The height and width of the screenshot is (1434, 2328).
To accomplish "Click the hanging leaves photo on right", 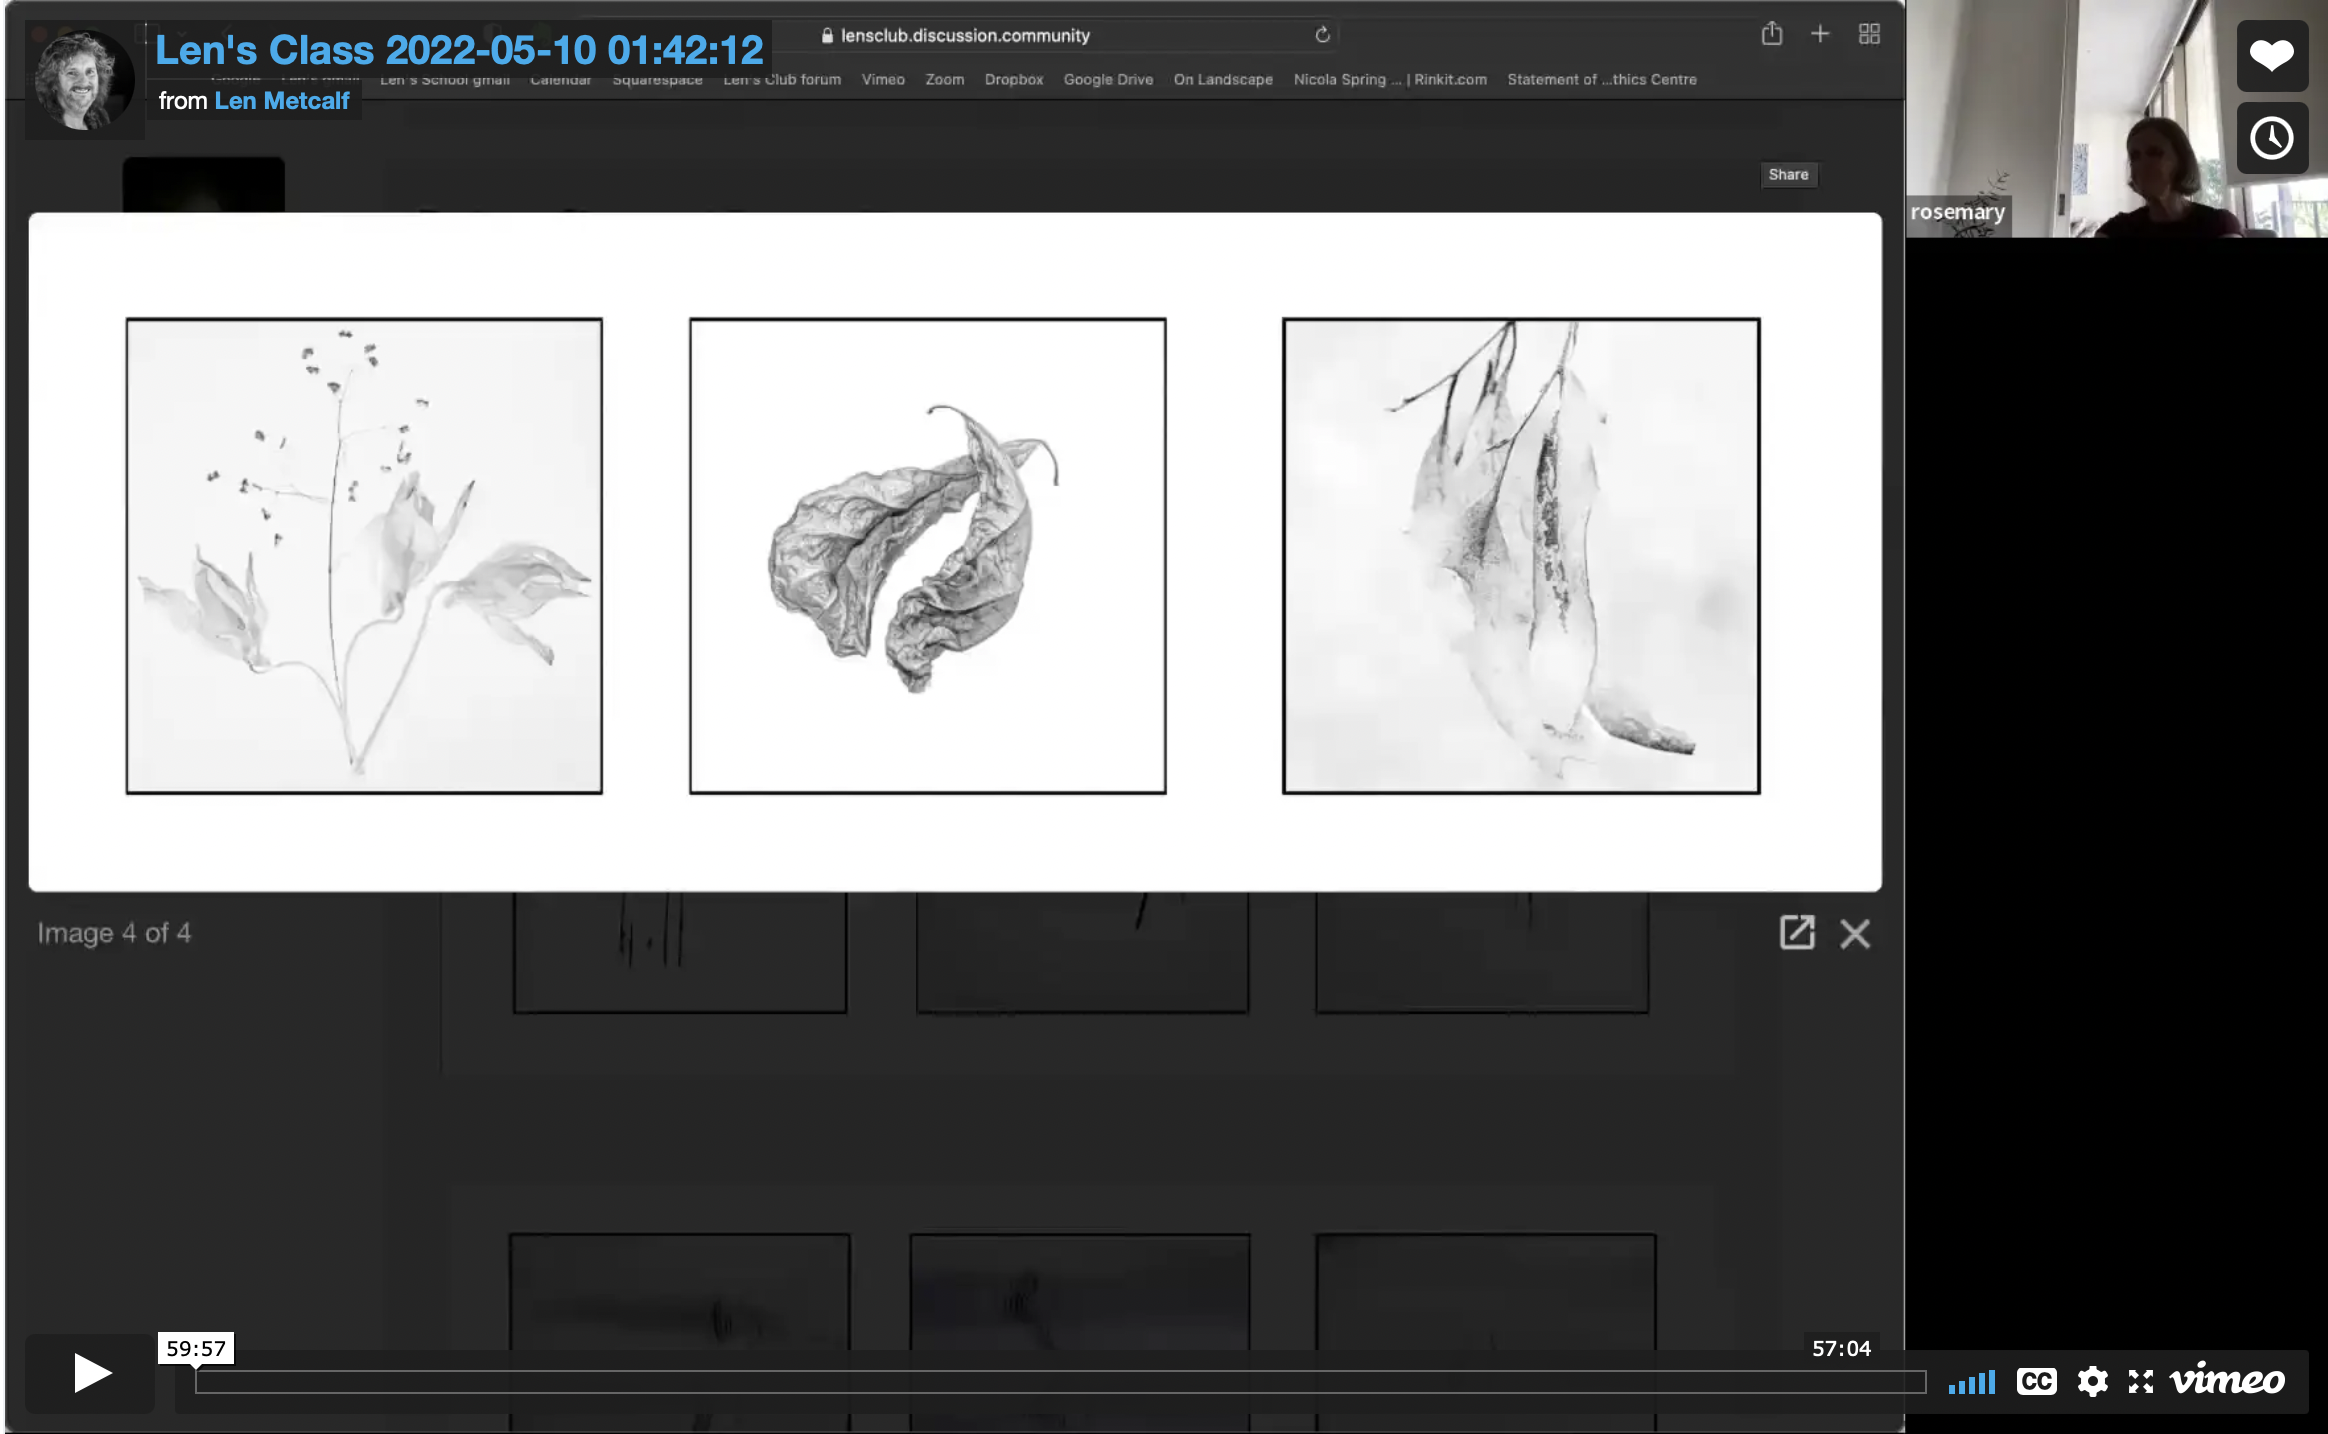I will [1521, 556].
